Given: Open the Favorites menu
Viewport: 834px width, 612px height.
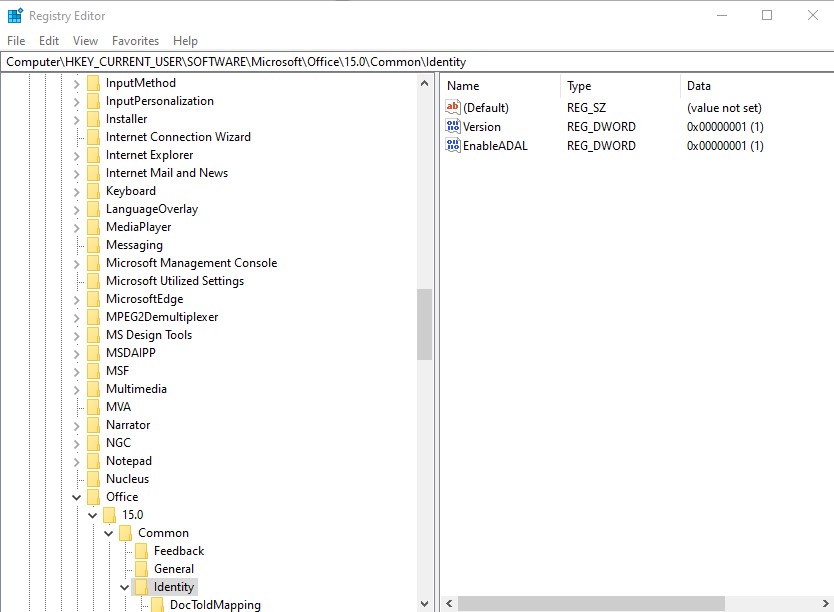Looking at the screenshot, I should point(135,41).
